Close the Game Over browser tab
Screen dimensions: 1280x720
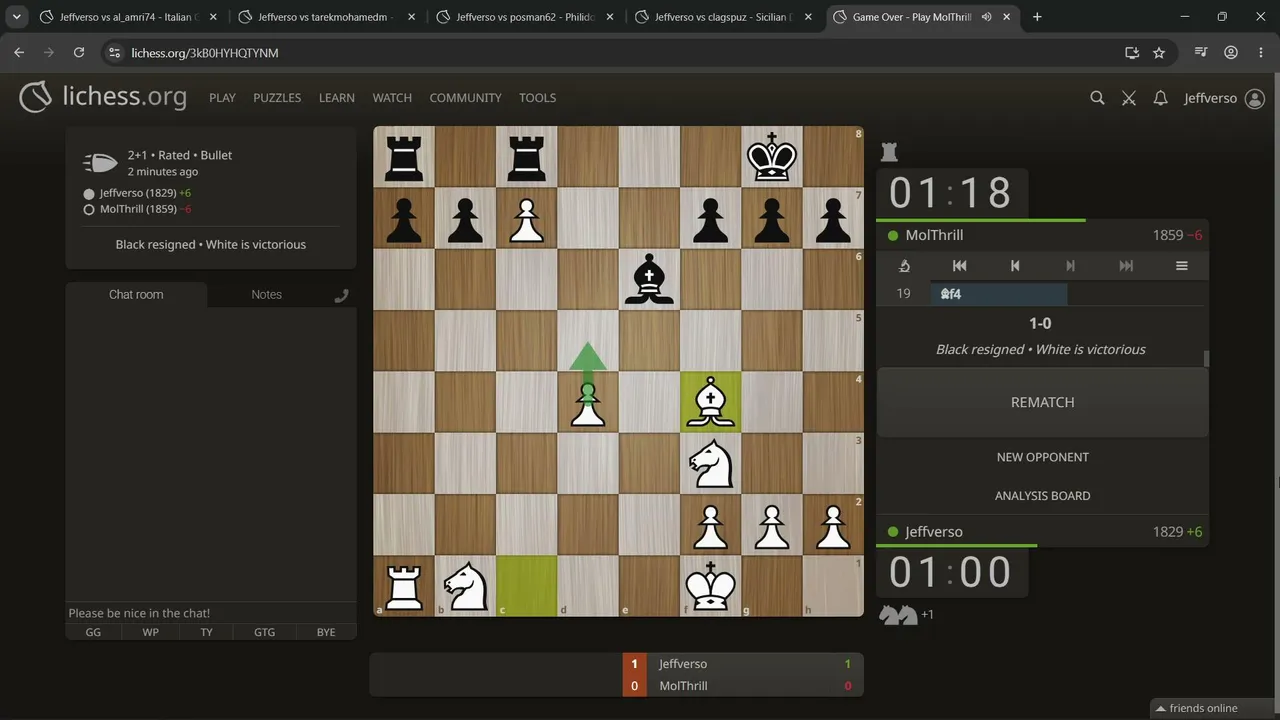1007,17
